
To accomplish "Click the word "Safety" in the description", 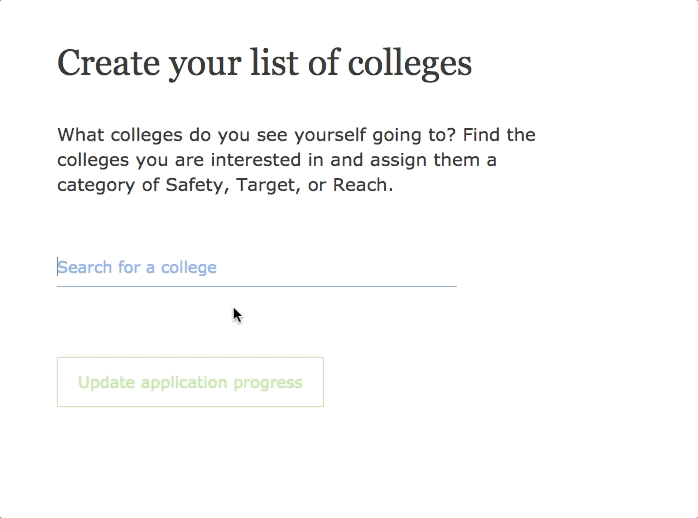I will [x=195, y=185].
